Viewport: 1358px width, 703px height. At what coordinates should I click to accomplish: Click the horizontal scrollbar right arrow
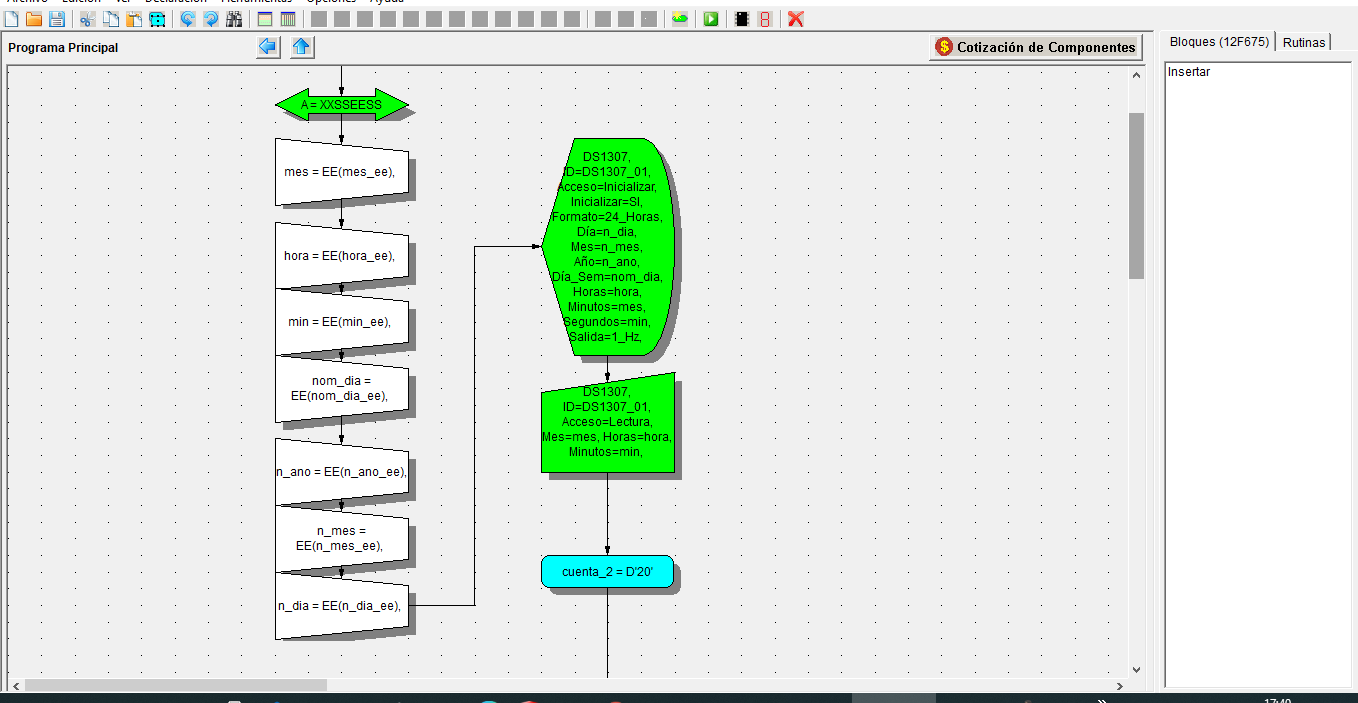(x=1120, y=686)
